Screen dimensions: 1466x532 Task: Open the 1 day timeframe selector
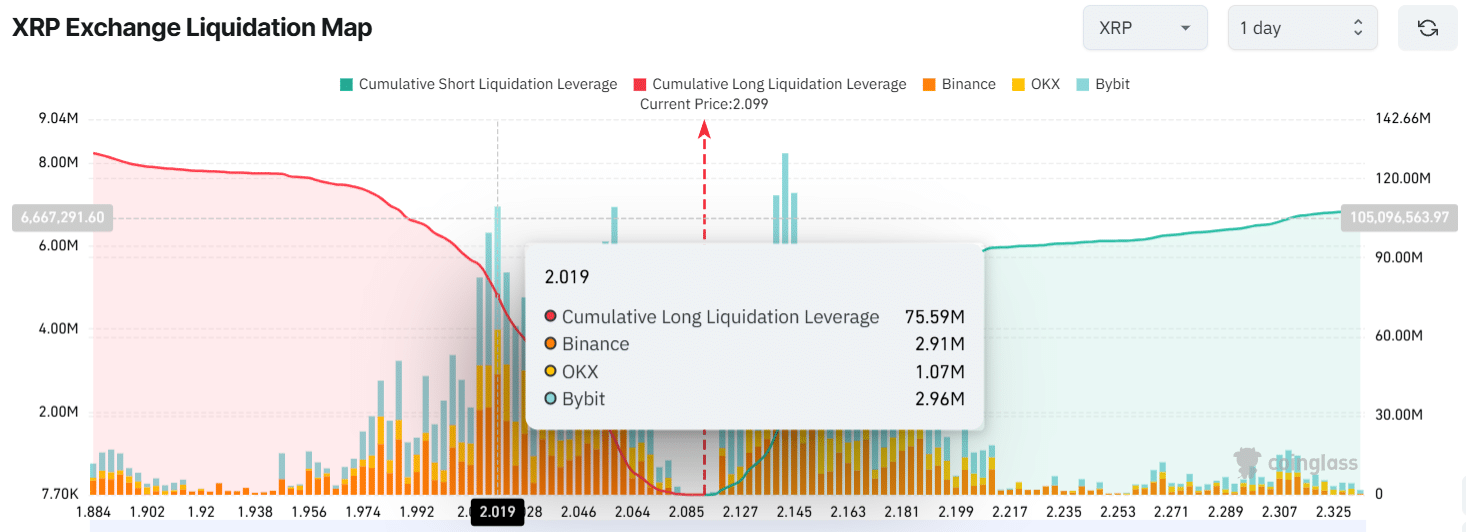pos(1302,28)
